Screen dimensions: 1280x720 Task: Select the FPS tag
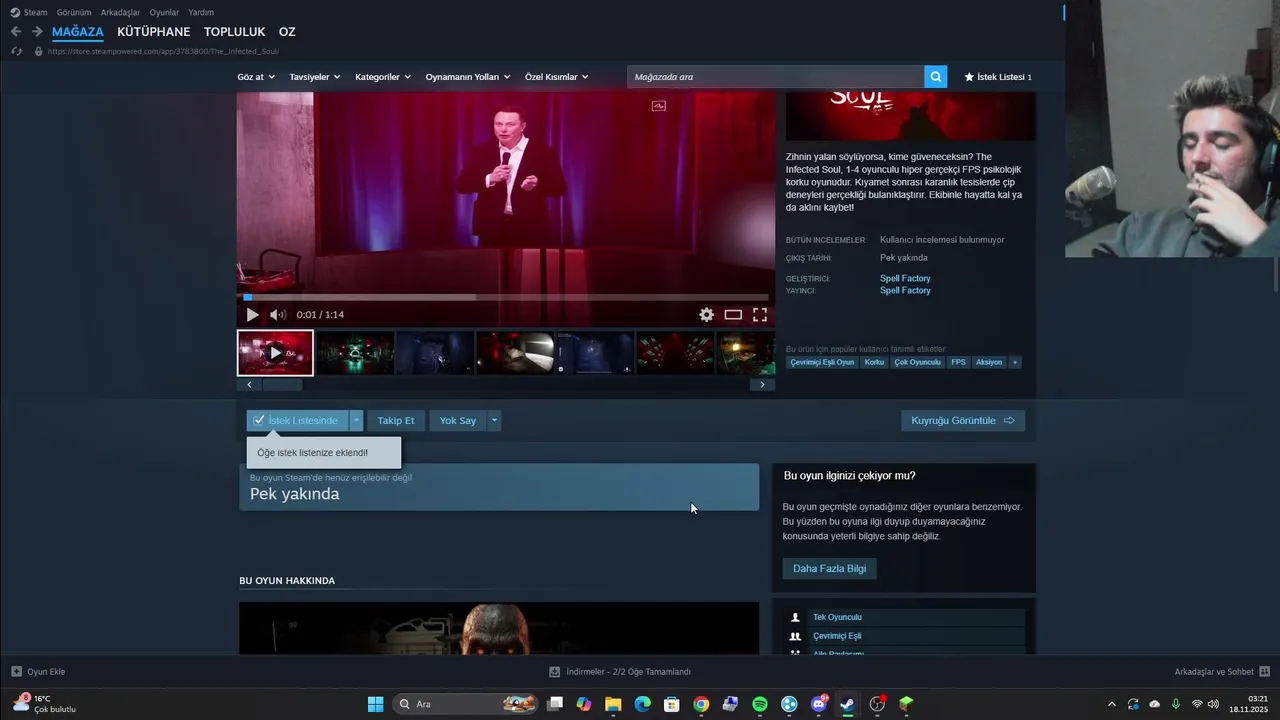coord(958,362)
